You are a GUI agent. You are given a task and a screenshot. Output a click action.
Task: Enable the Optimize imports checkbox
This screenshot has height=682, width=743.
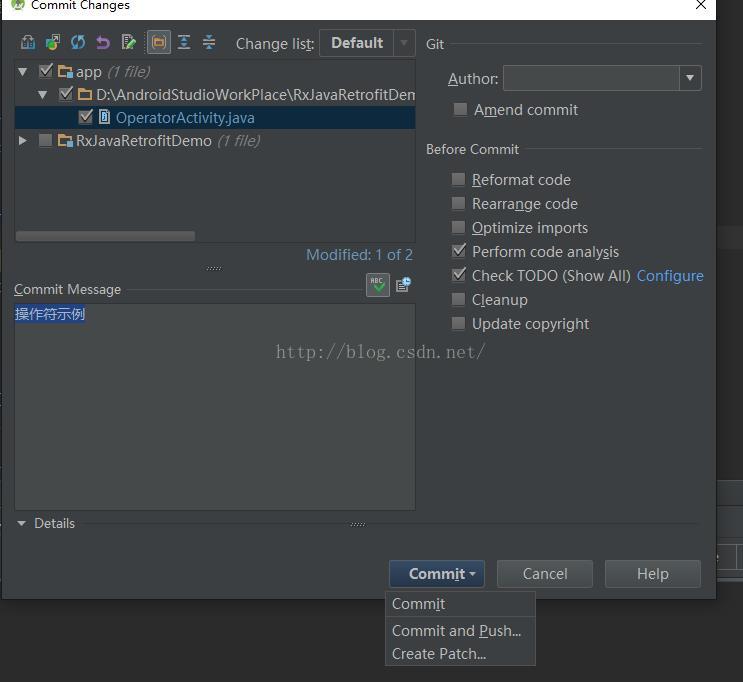(458, 227)
